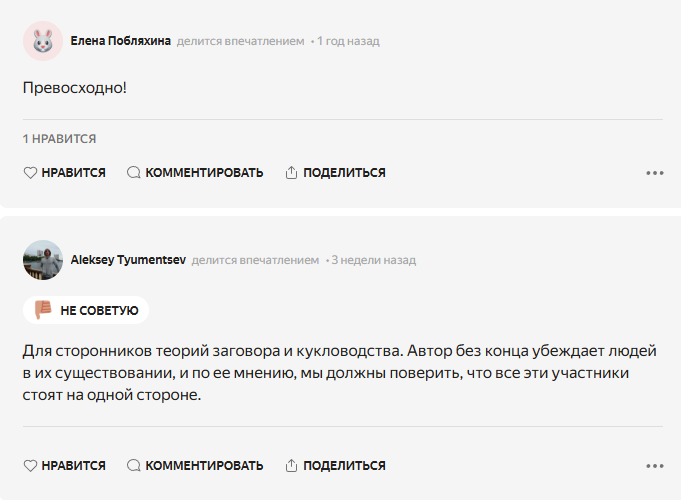Like Aleksey Tyumentsev's review with the heart icon
Viewport: 681px width, 500px height.
point(64,465)
